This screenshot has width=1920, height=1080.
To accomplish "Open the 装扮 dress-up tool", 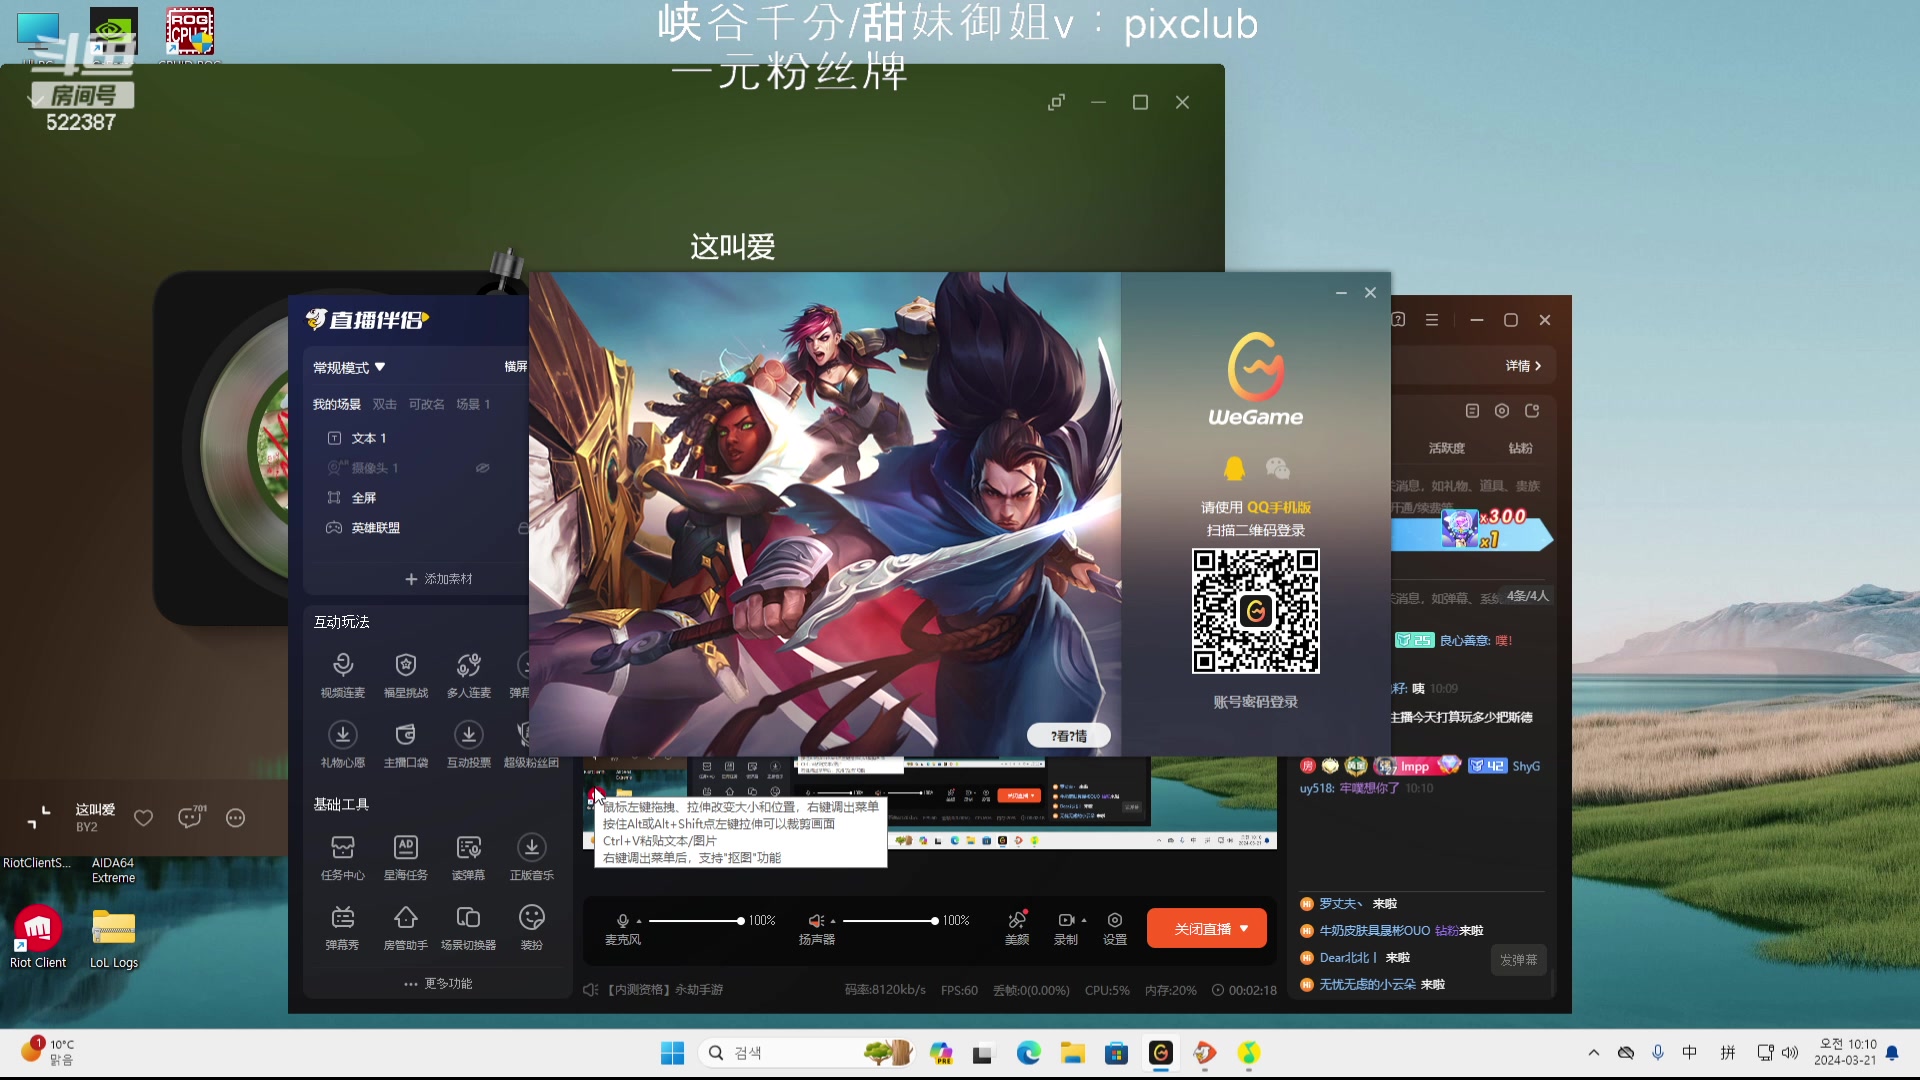I will 531,919.
